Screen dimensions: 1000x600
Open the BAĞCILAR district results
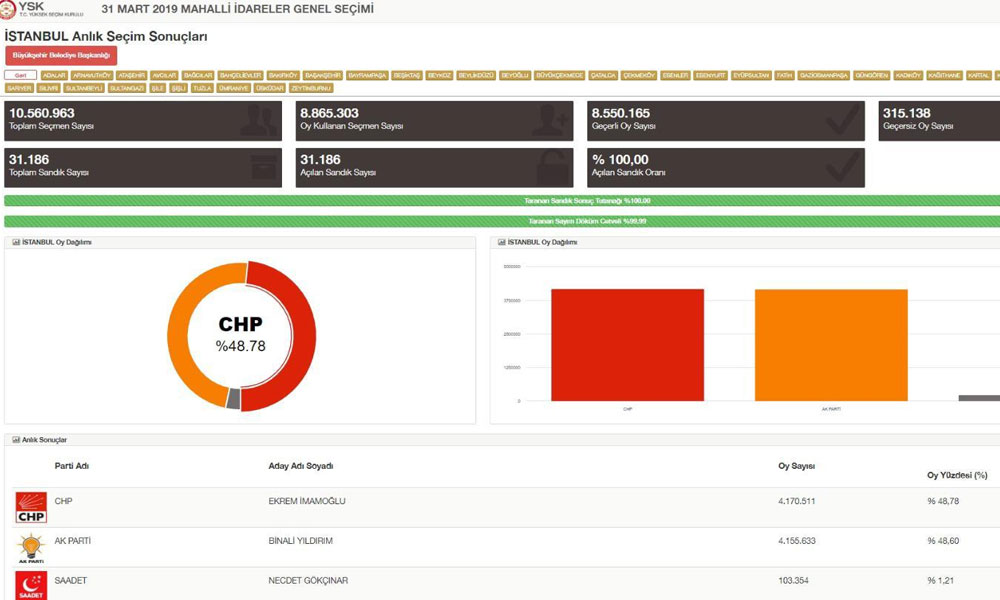click(198, 75)
